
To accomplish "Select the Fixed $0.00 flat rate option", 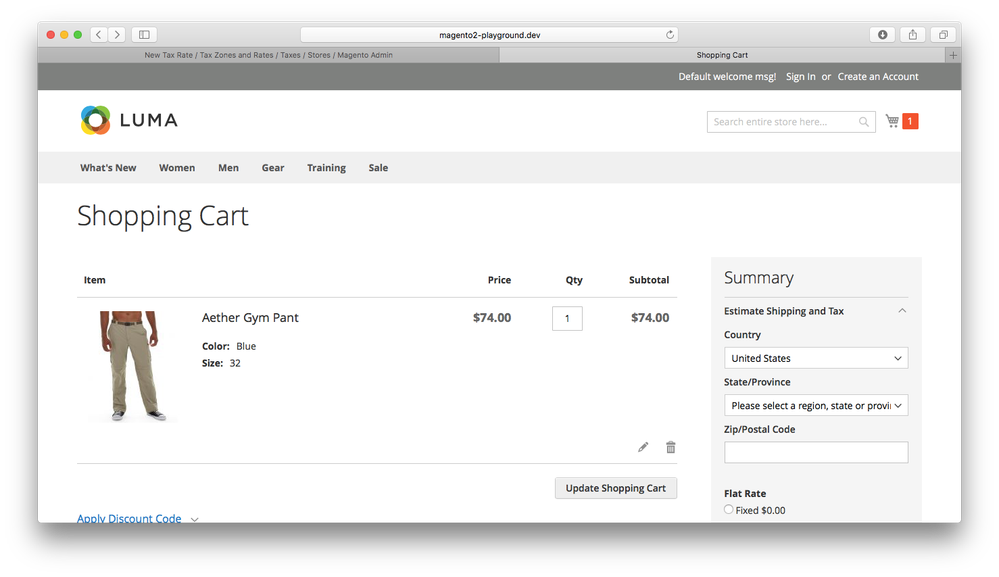I will pos(729,510).
